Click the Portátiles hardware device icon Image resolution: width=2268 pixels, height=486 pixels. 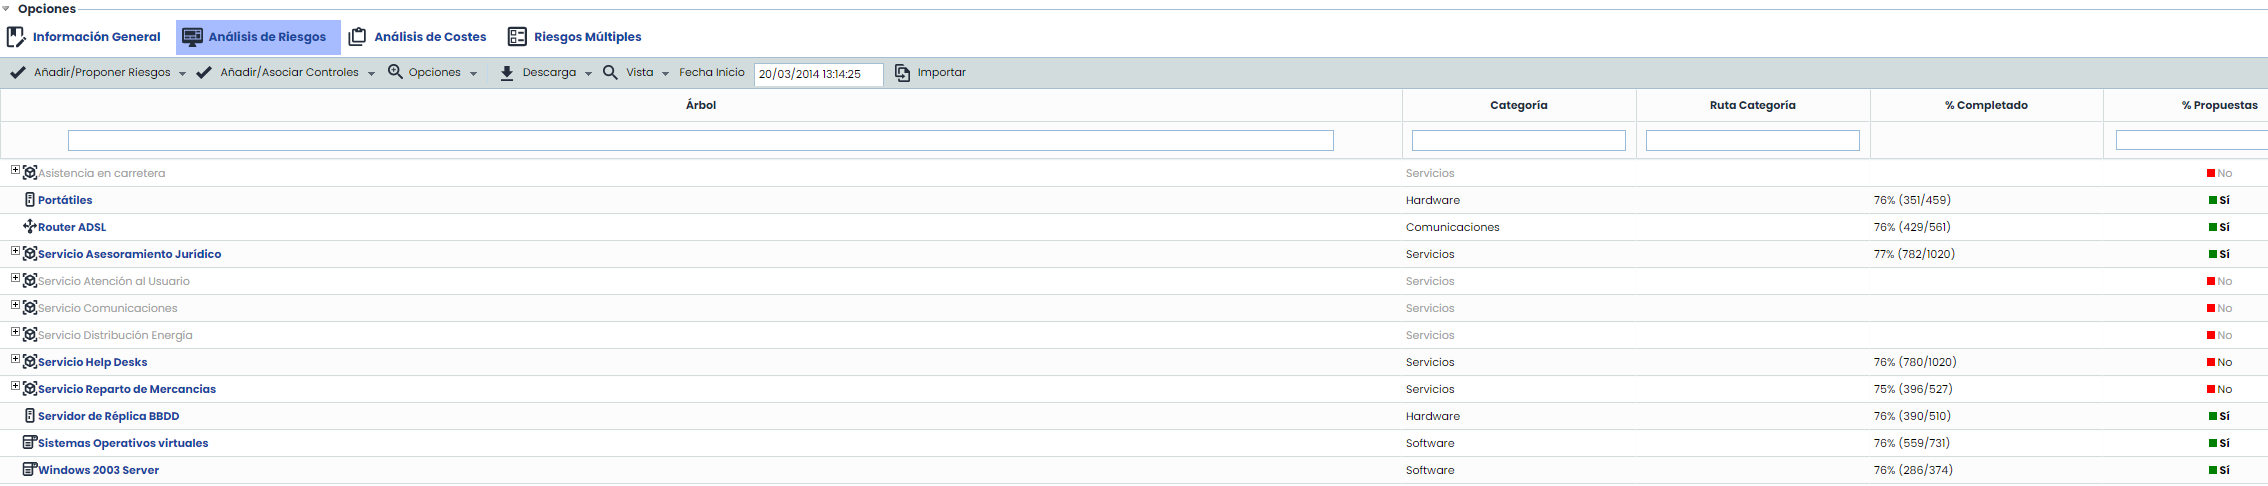pos(30,200)
